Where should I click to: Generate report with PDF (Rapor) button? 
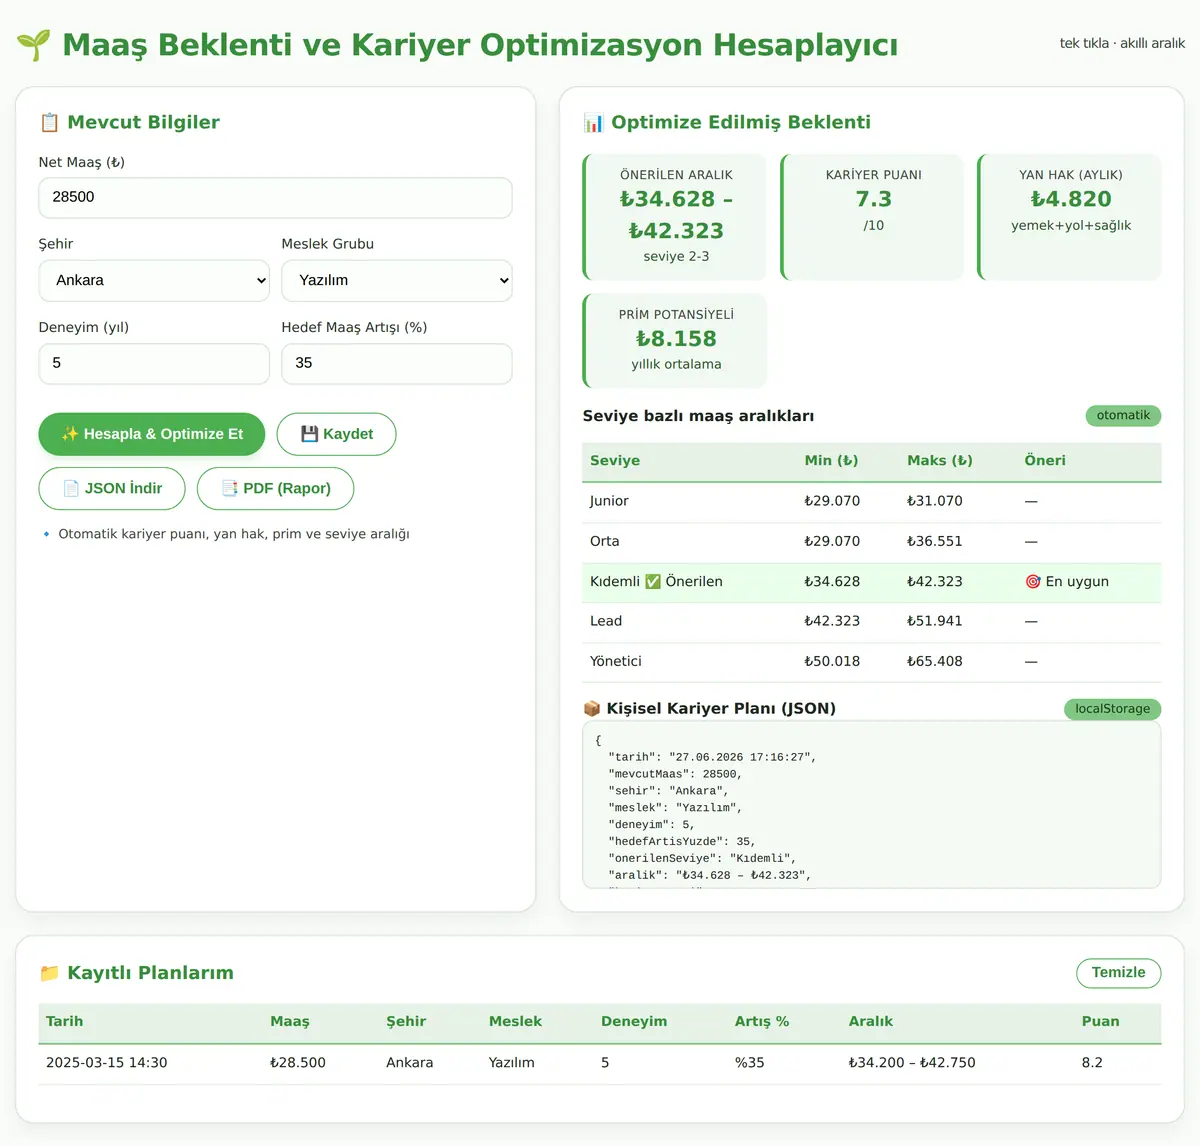point(275,488)
